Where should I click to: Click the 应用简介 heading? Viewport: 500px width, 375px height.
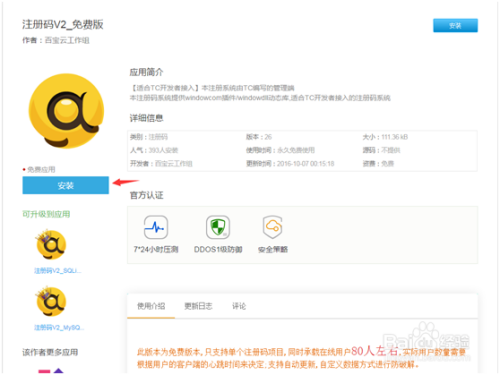(146, 72)
